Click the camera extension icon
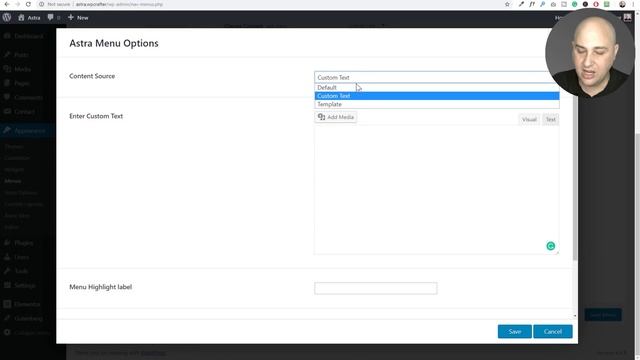The width and height of the screenshot is (640, 360). tap(553, 4)
